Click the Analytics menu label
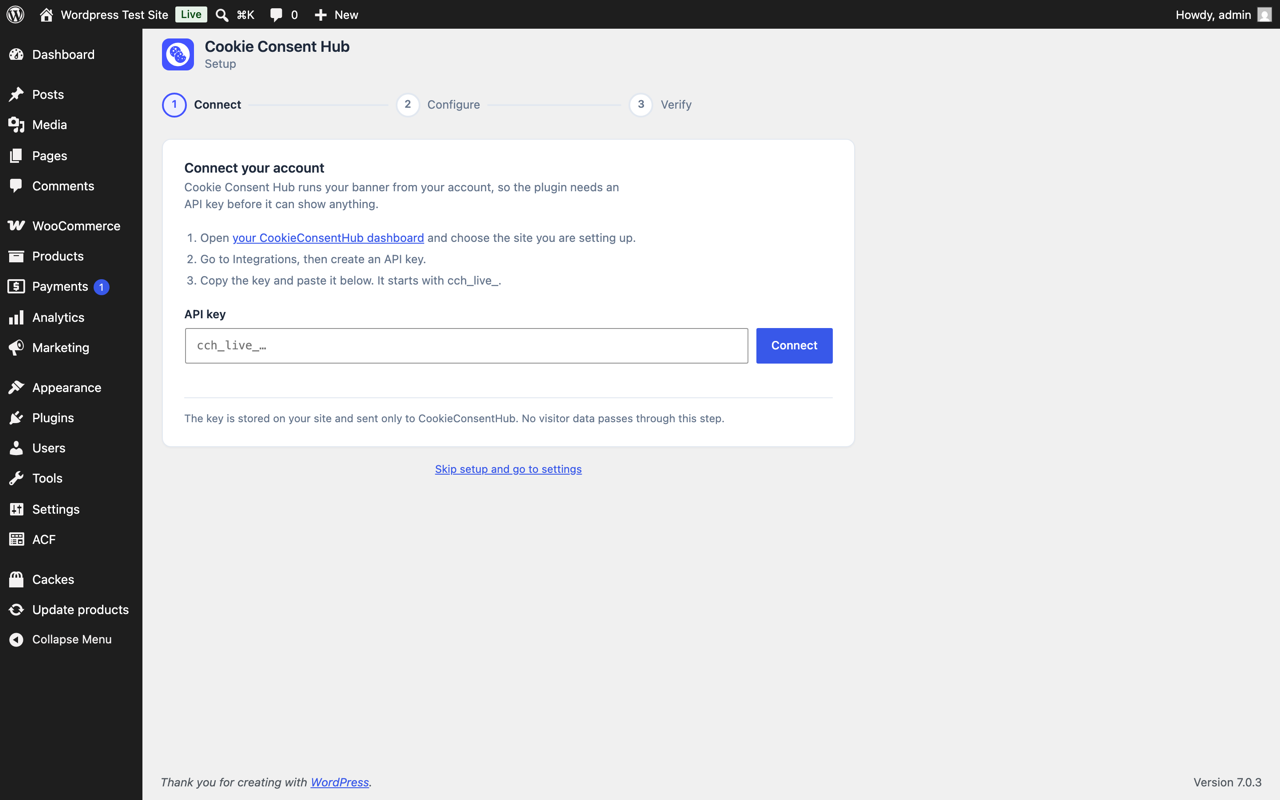1280x800 pixels. pyautogui.click(x=58, y=317)
